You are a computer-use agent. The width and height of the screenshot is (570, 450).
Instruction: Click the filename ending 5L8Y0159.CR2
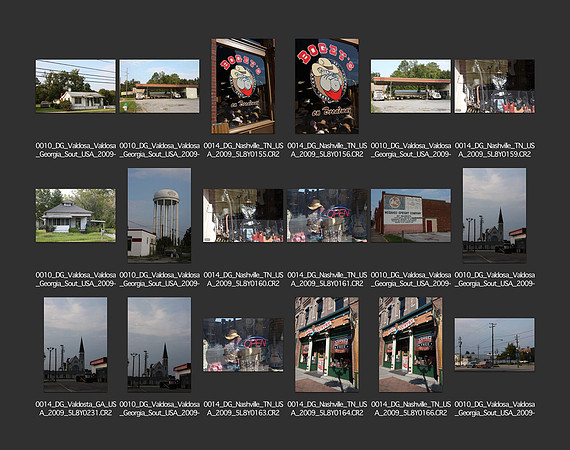pyautogui.click(x=494, y=150)
